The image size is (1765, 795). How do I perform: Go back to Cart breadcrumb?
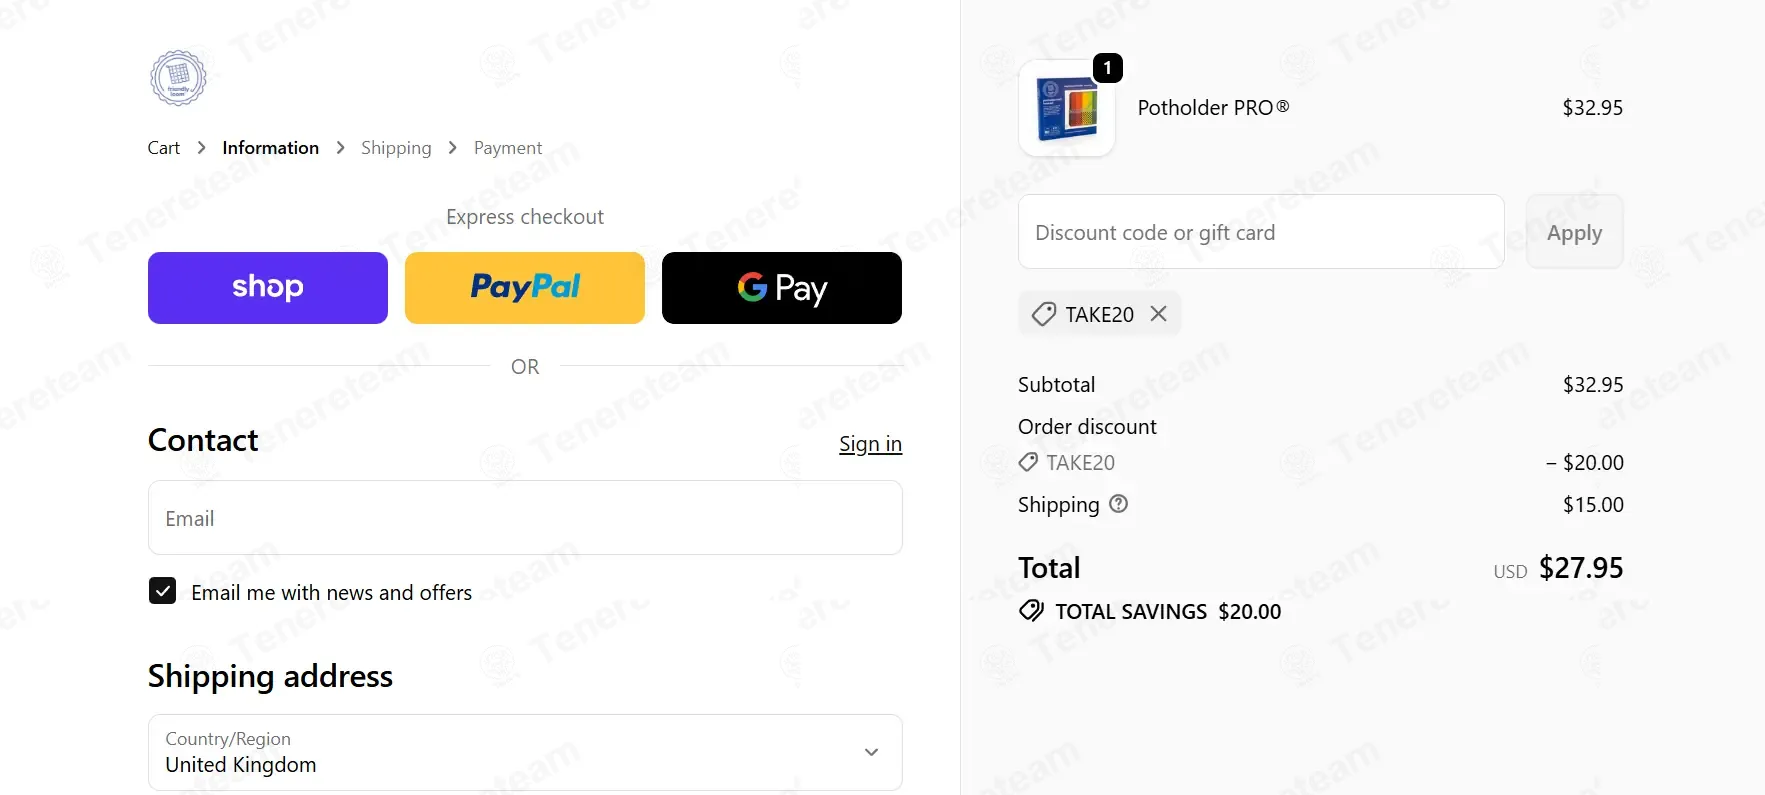[x=164, y=148]
